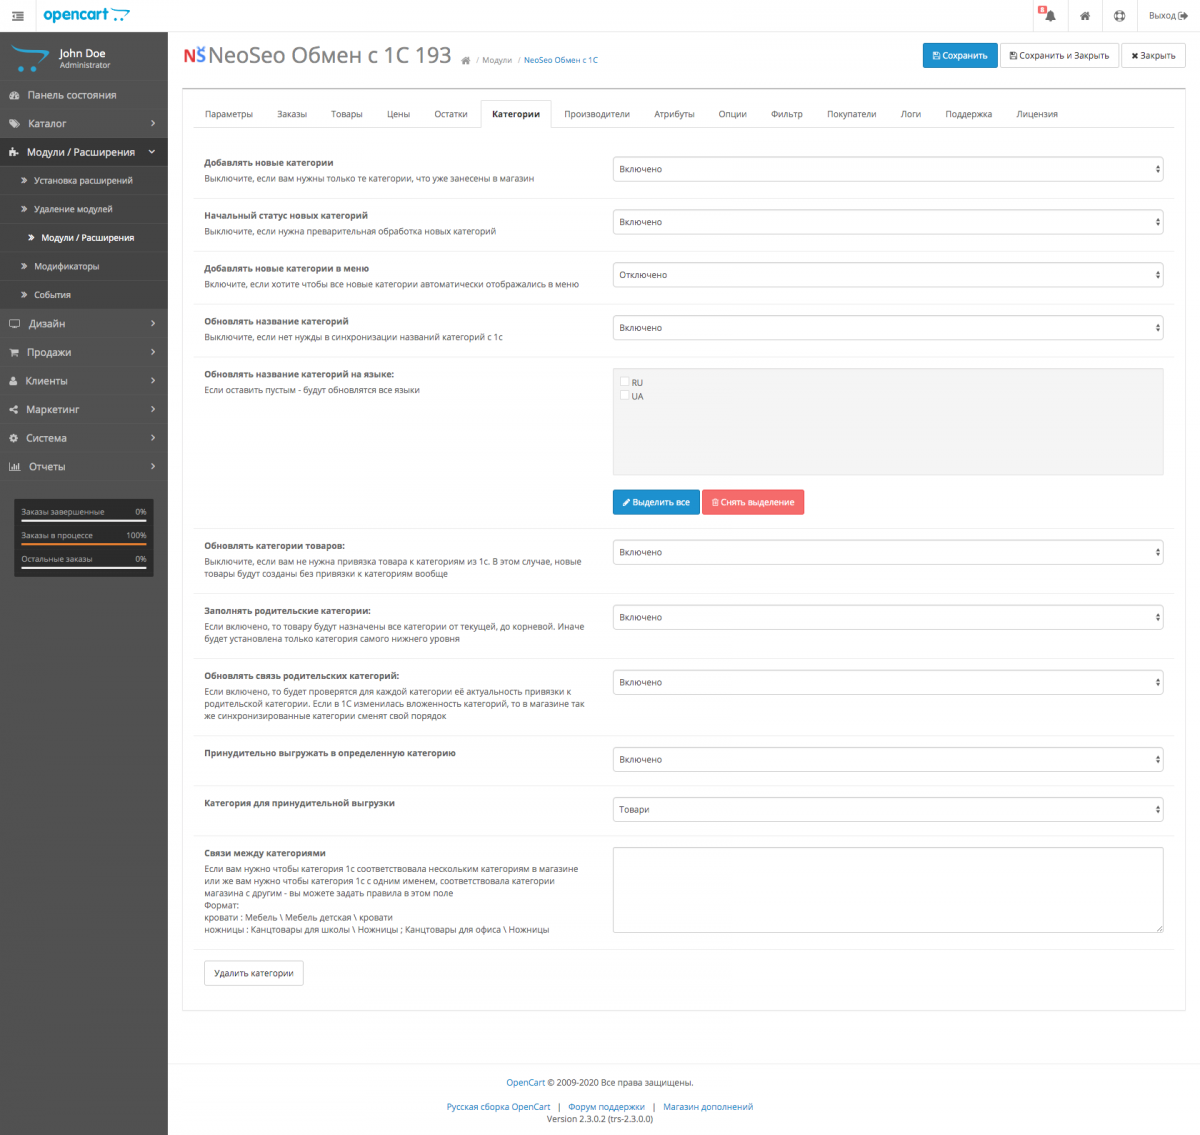The width and height of the screenshot is (1200, 1135).
Task: Enable the UA language checkbox
Action: click(x=624, y=395)
